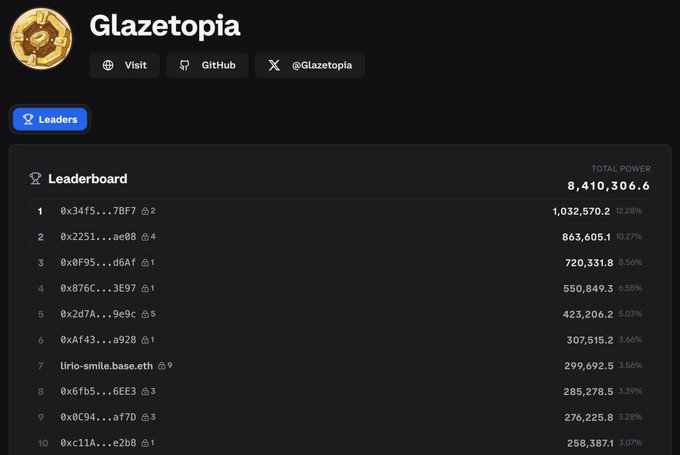Click the trophy icon in Leaders tab

(27, 119)
